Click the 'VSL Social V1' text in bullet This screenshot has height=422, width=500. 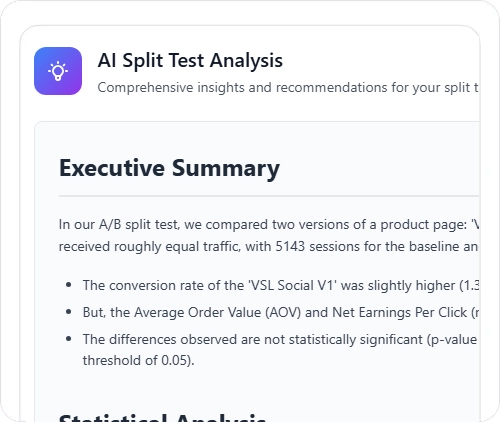(292, 286)
